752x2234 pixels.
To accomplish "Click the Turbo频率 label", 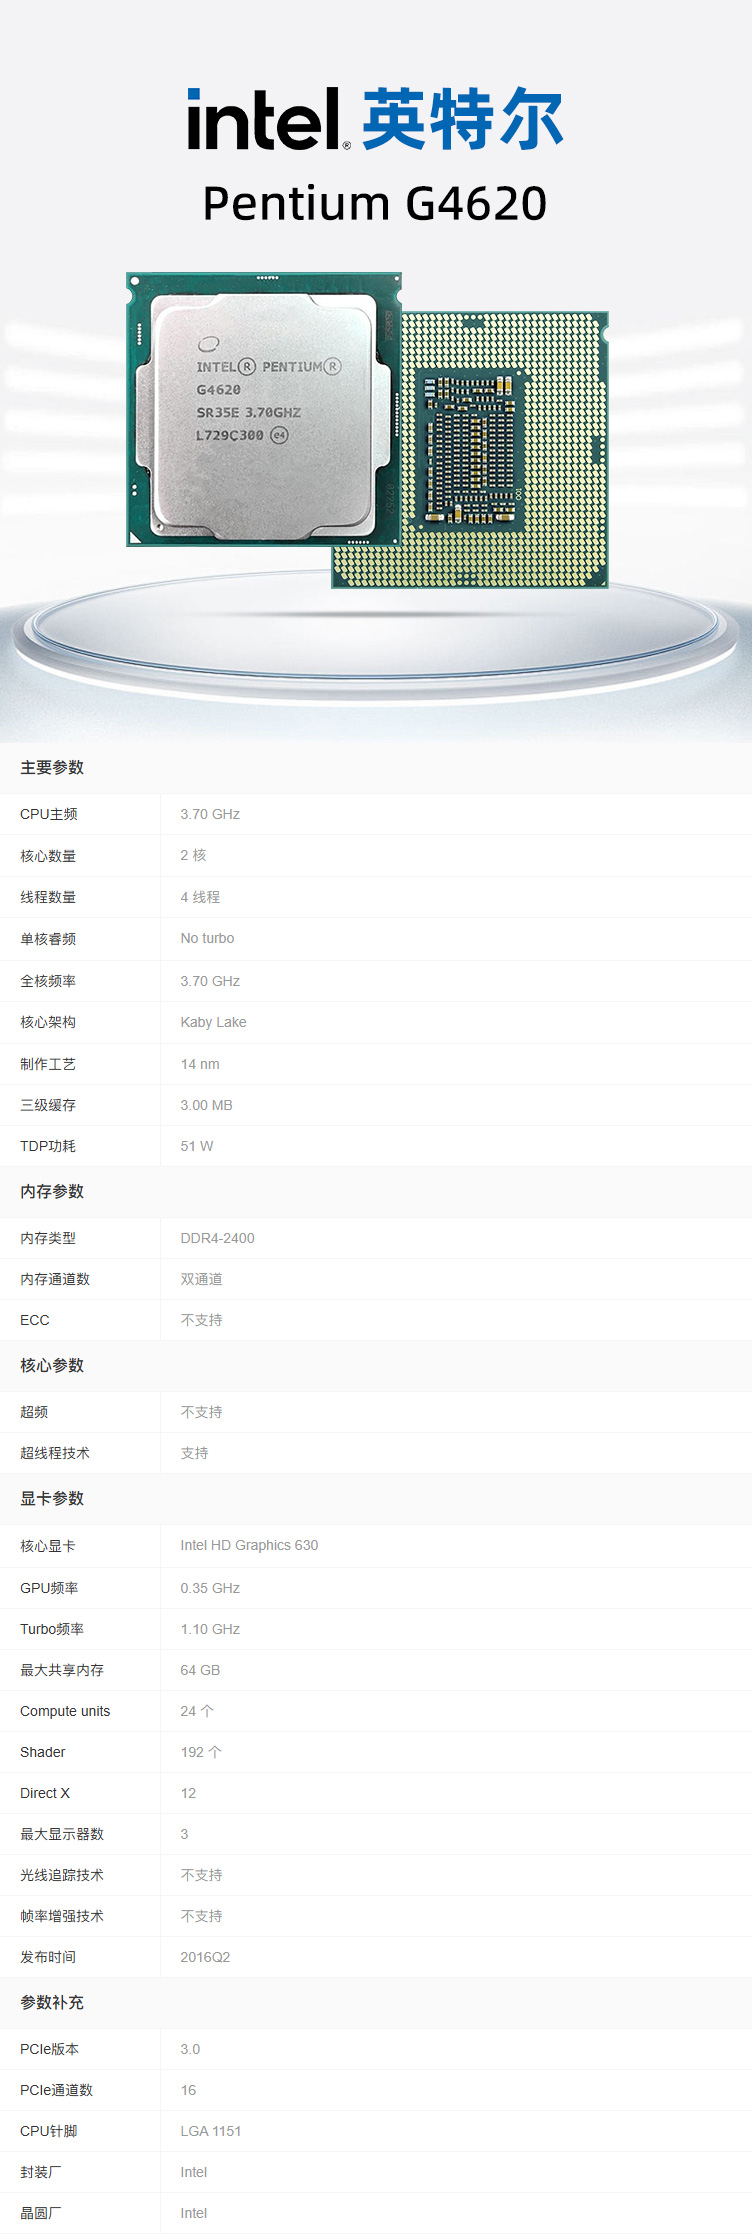I will (x=52, y=1629).
